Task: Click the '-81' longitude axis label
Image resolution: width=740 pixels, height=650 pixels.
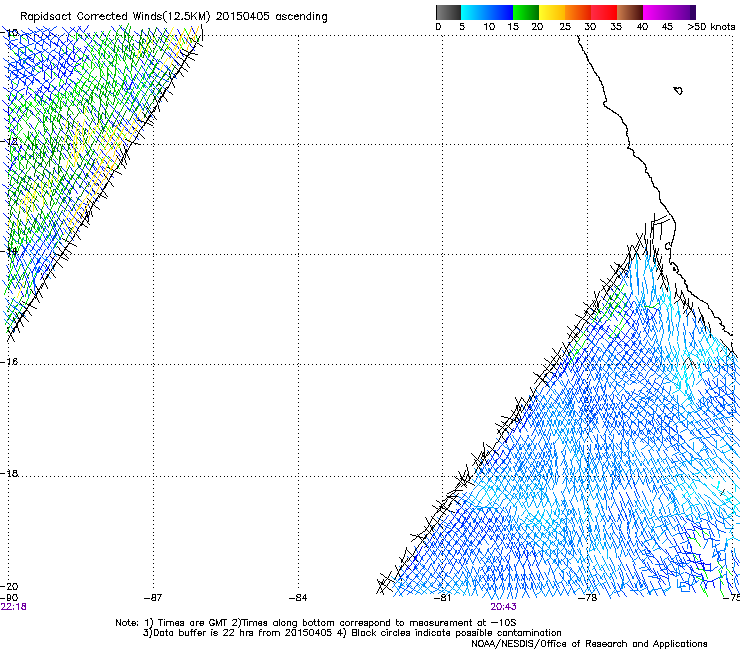Action: tap(442, 598)
